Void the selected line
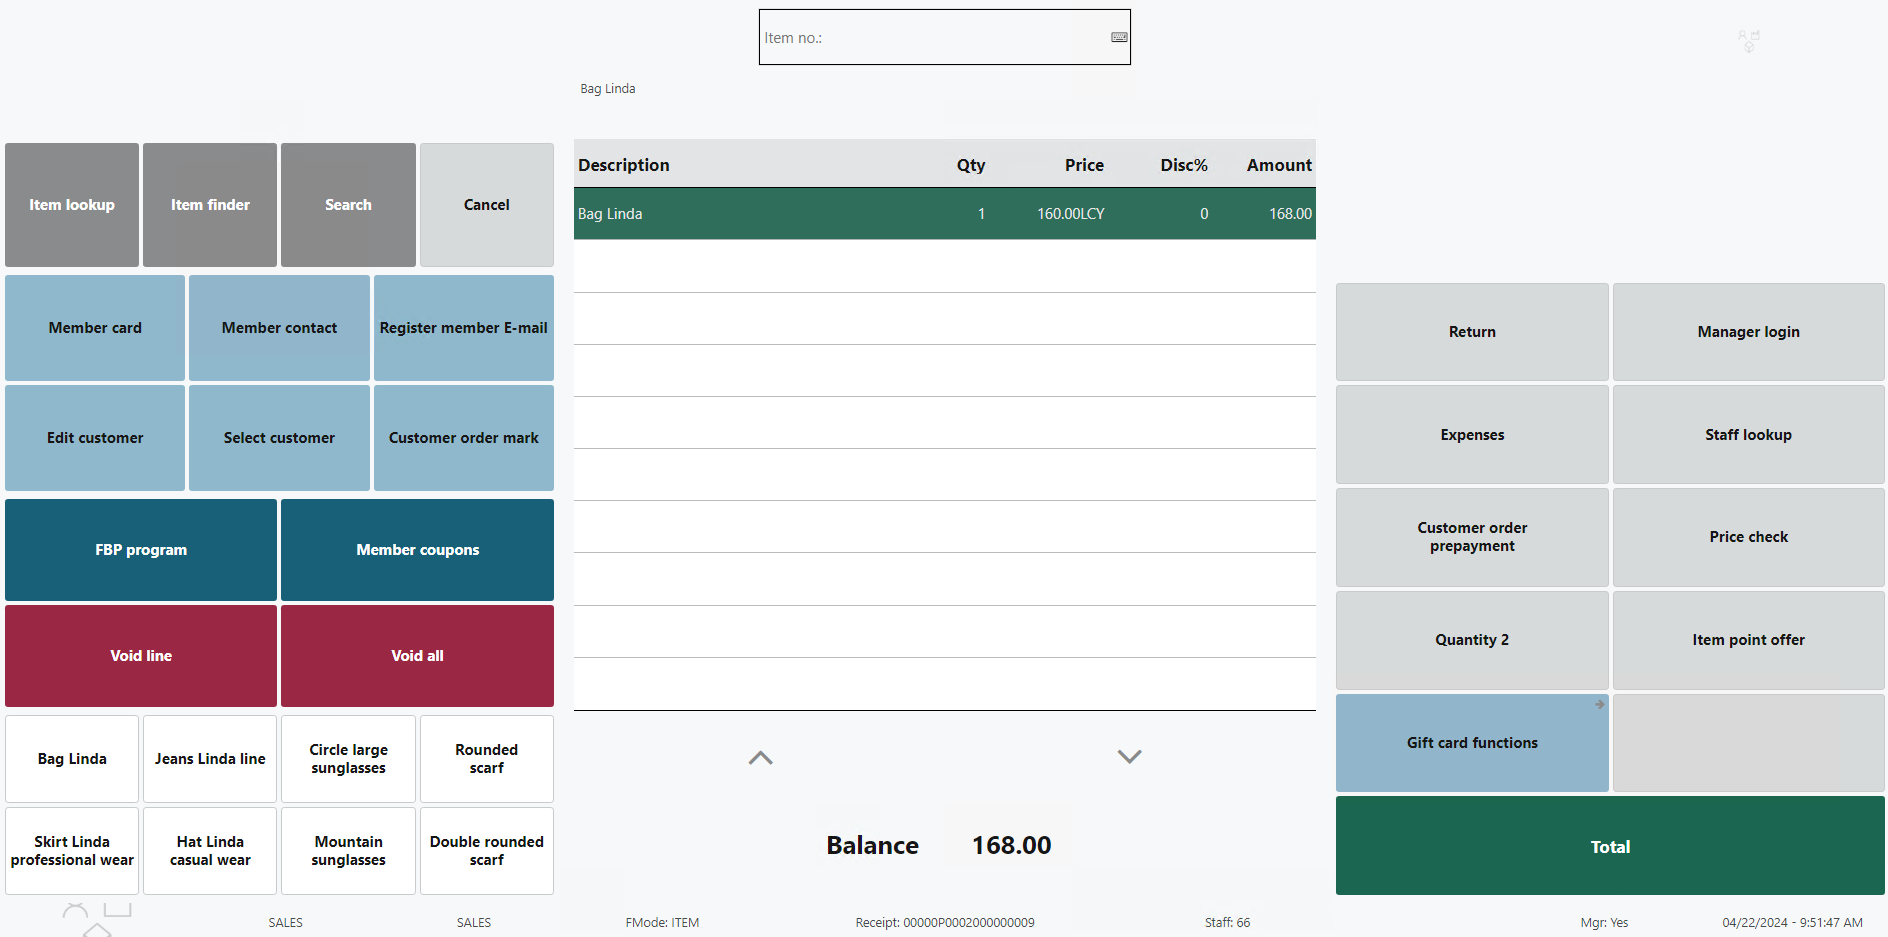The height and width of the screenshot is (937, 1888). (x=141, y=656)
